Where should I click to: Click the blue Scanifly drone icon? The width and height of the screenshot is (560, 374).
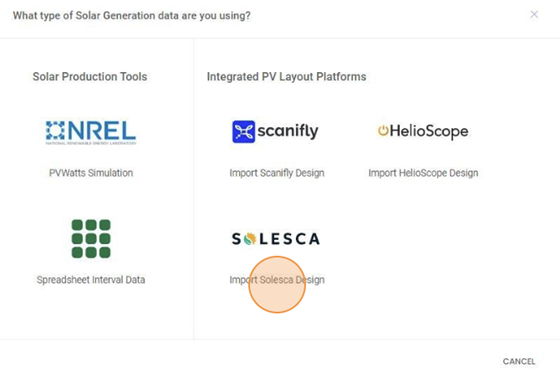[x=244, y=131]
